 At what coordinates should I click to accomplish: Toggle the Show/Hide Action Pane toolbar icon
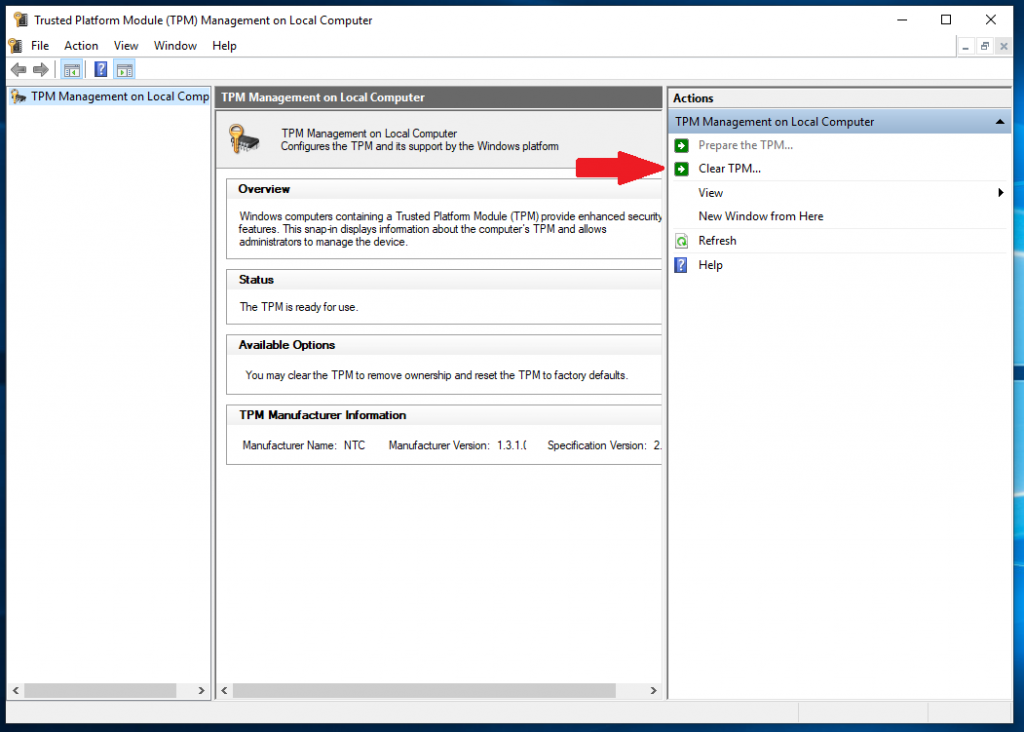tap(124, 69)
